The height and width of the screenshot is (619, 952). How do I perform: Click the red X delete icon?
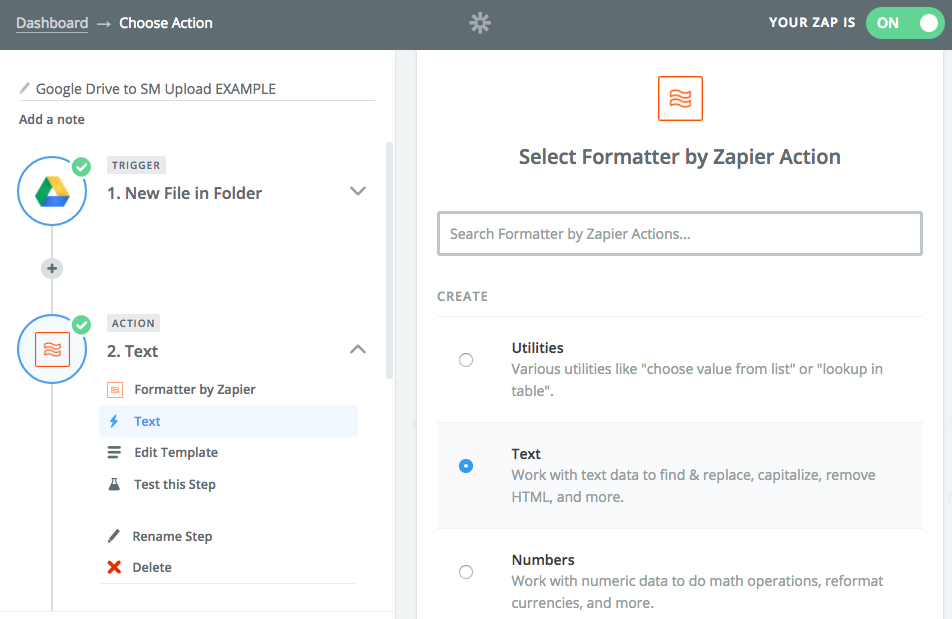pos(114,567)
